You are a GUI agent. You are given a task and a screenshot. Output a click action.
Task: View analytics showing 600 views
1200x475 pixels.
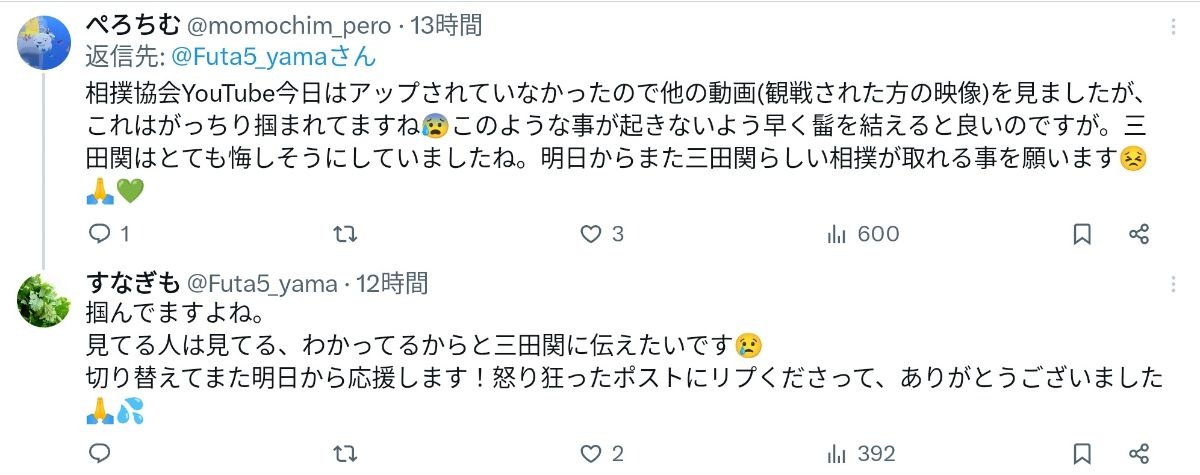tap(862, 234)
